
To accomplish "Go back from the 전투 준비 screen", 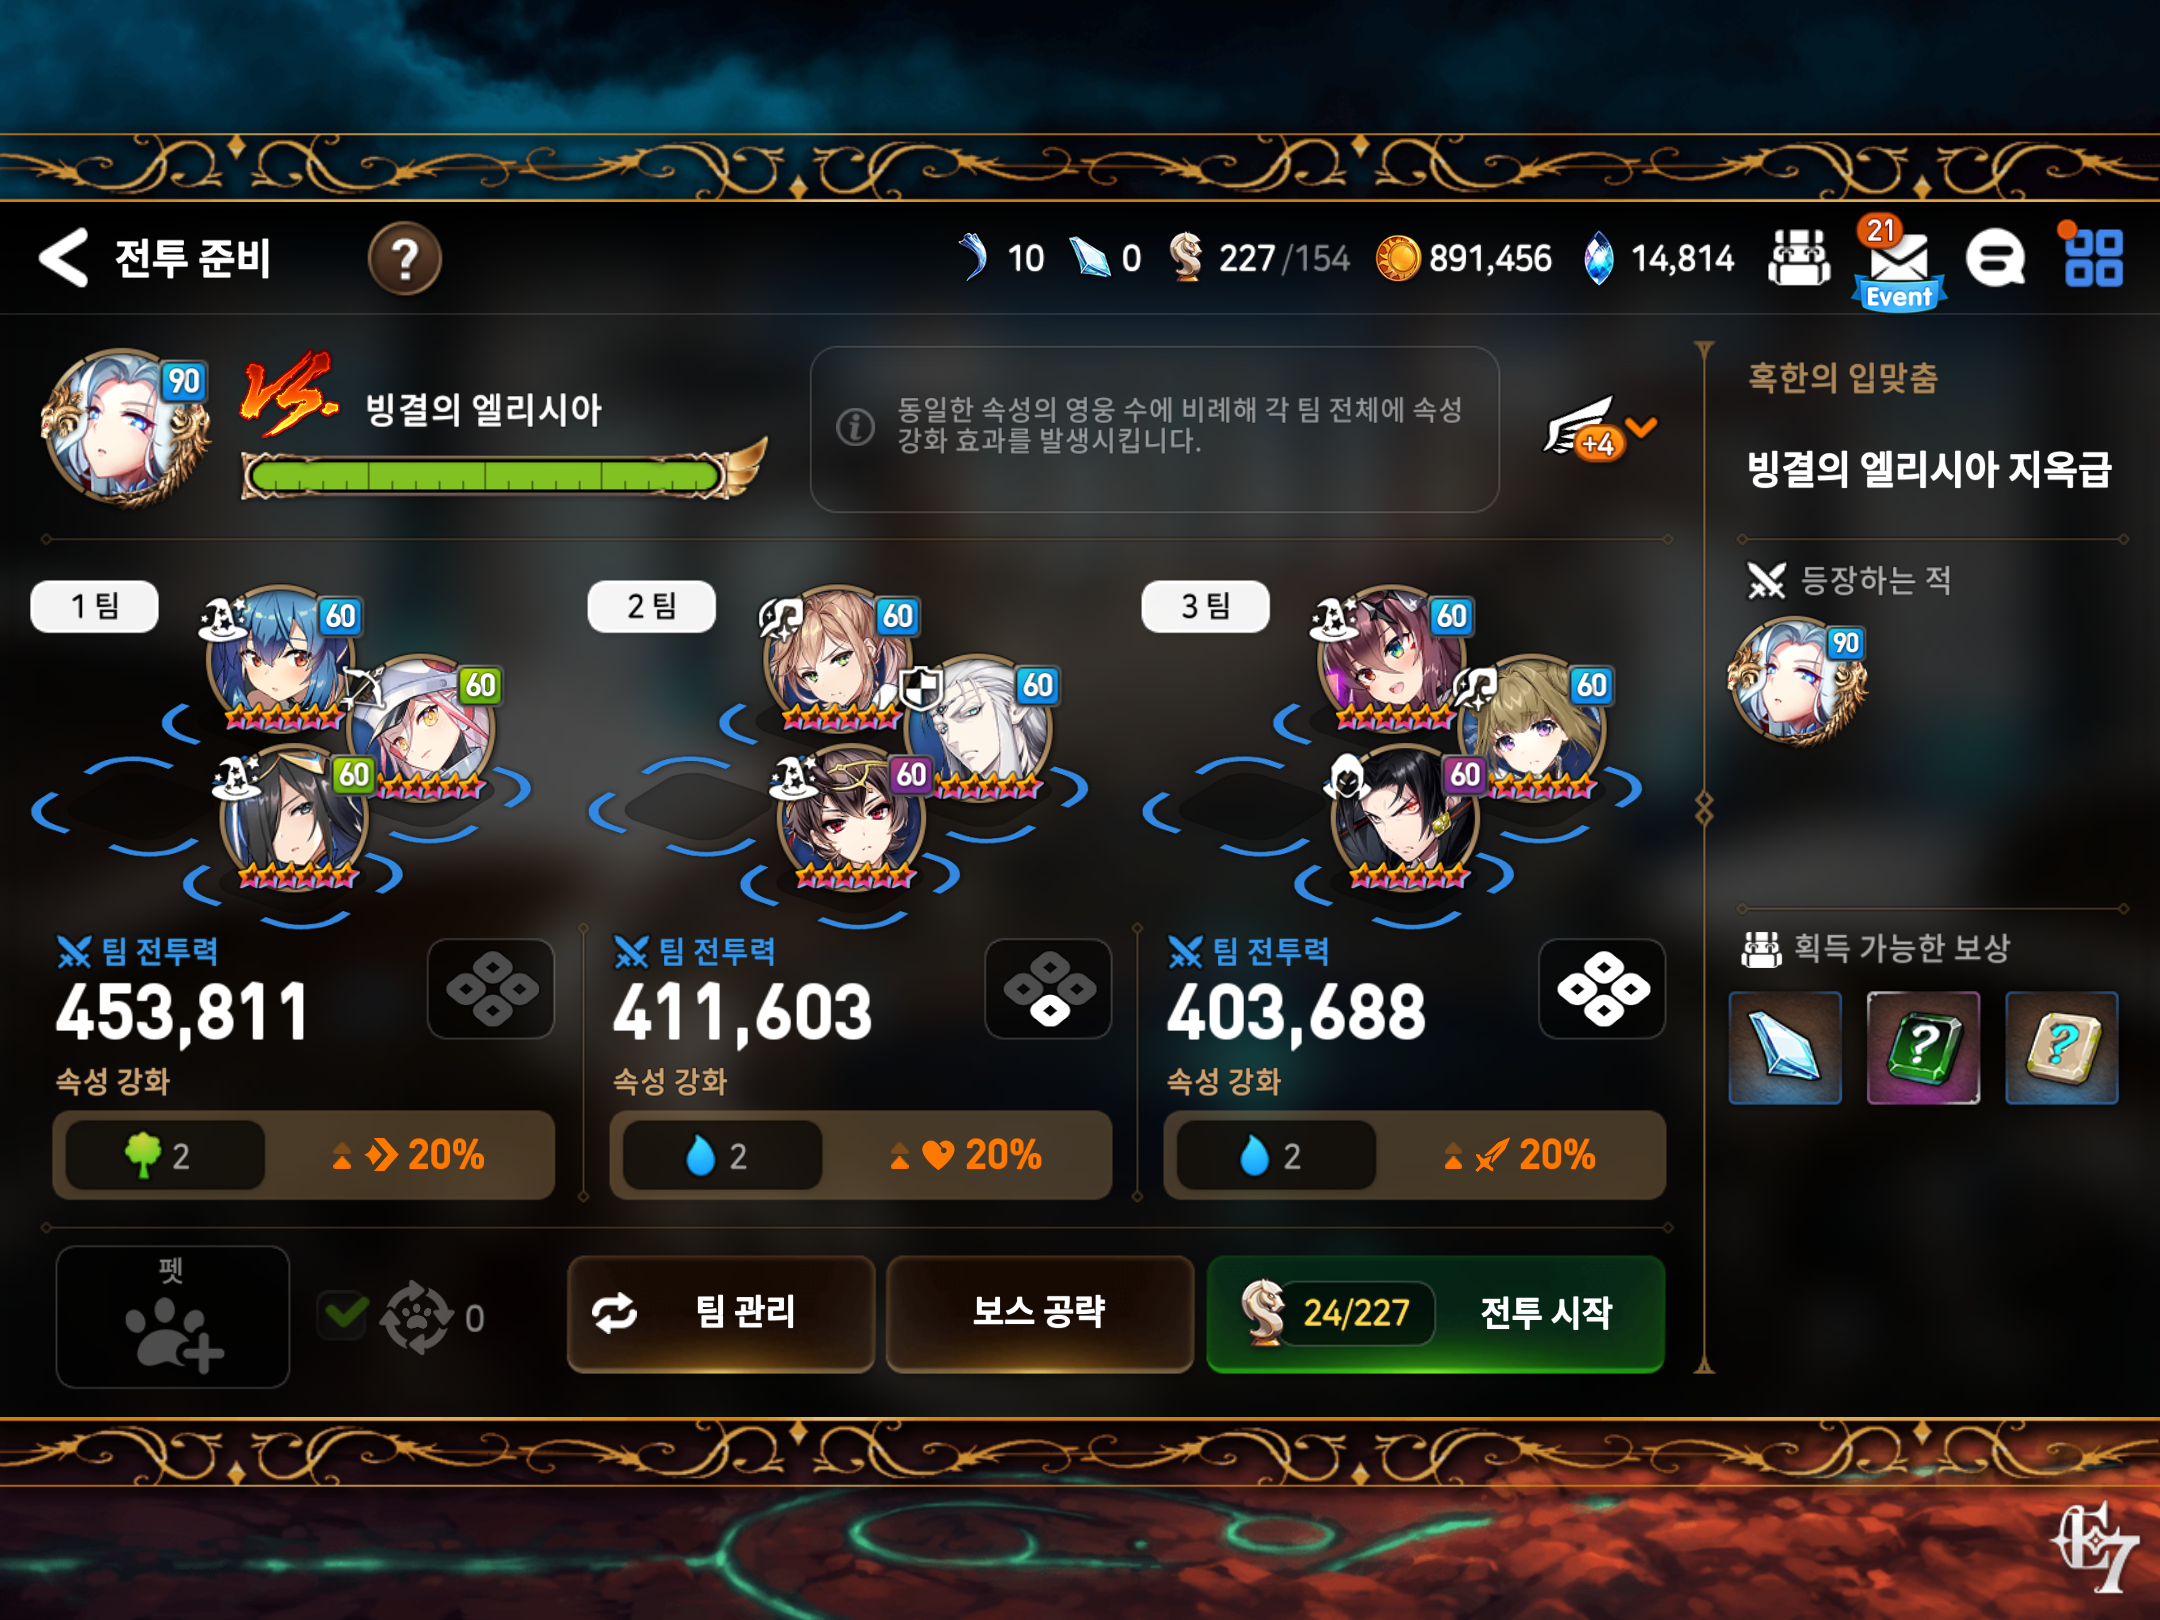I will [64, 258].
